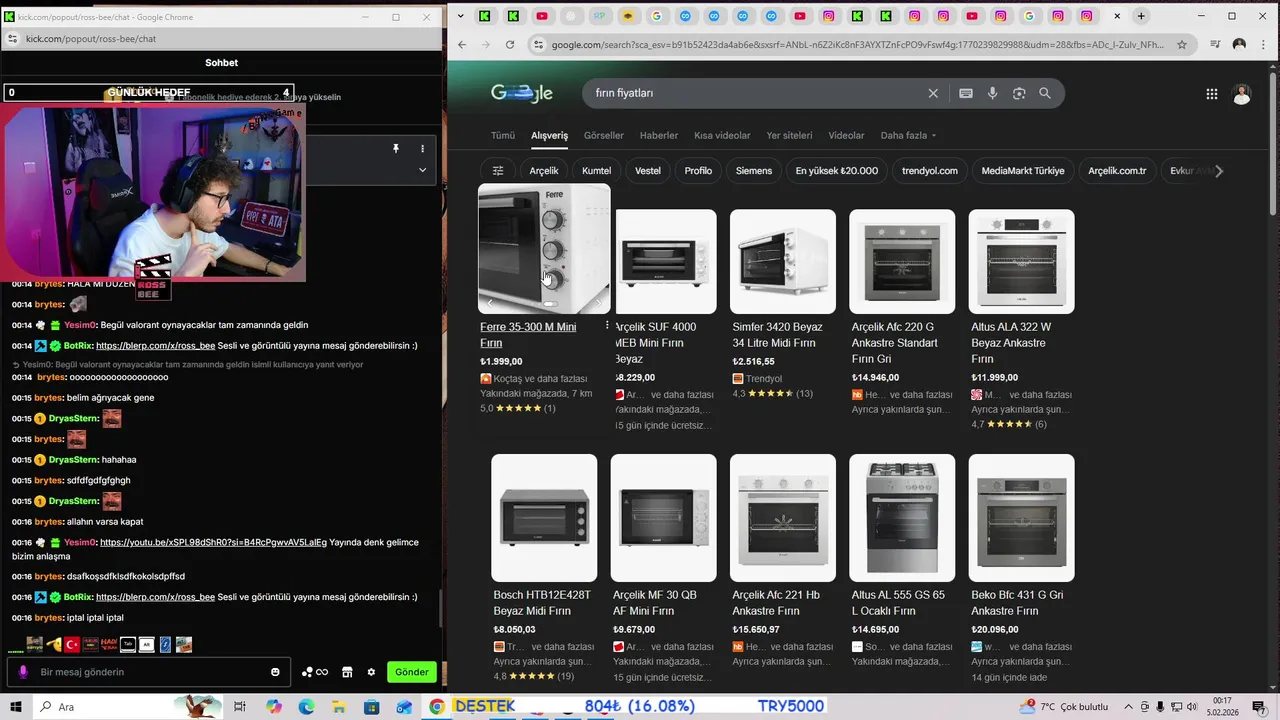Toggle the En yüksek ₺20.000 filter chip
Viewport: 1280px width, 720px height.
click(x=837, y=171)
